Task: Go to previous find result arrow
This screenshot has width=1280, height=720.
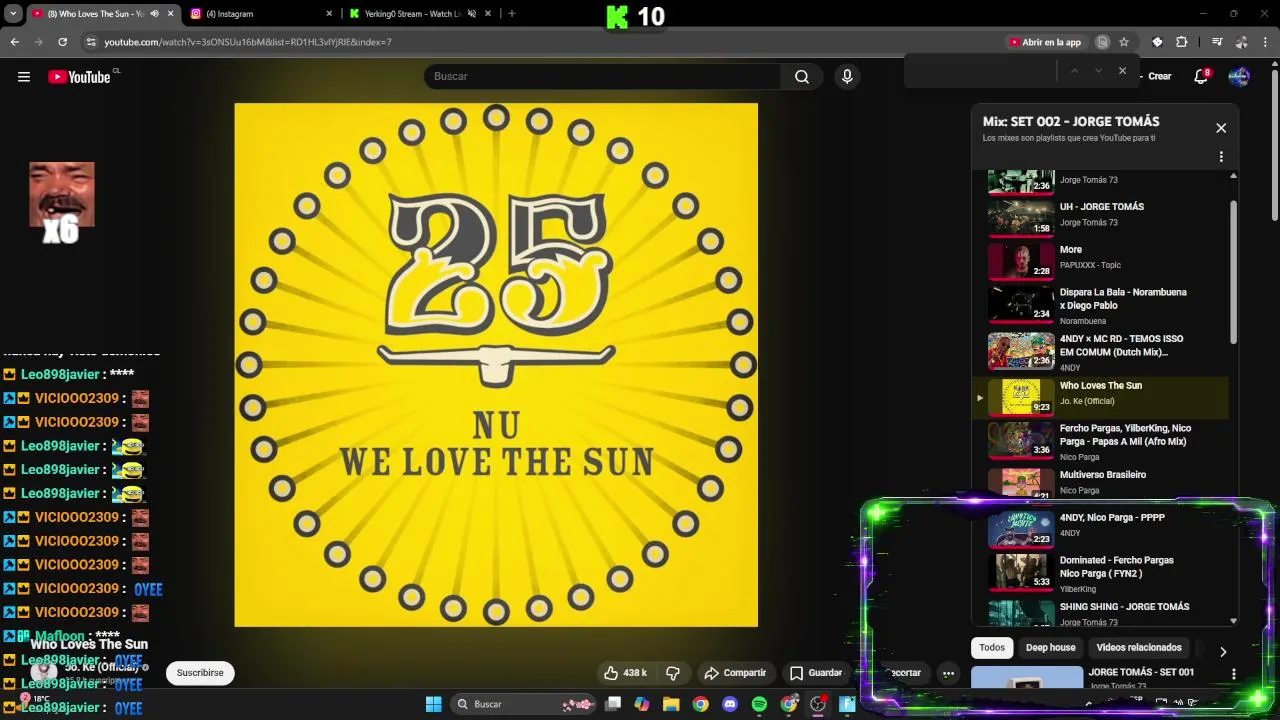Action: click(x=1074, y=71)
